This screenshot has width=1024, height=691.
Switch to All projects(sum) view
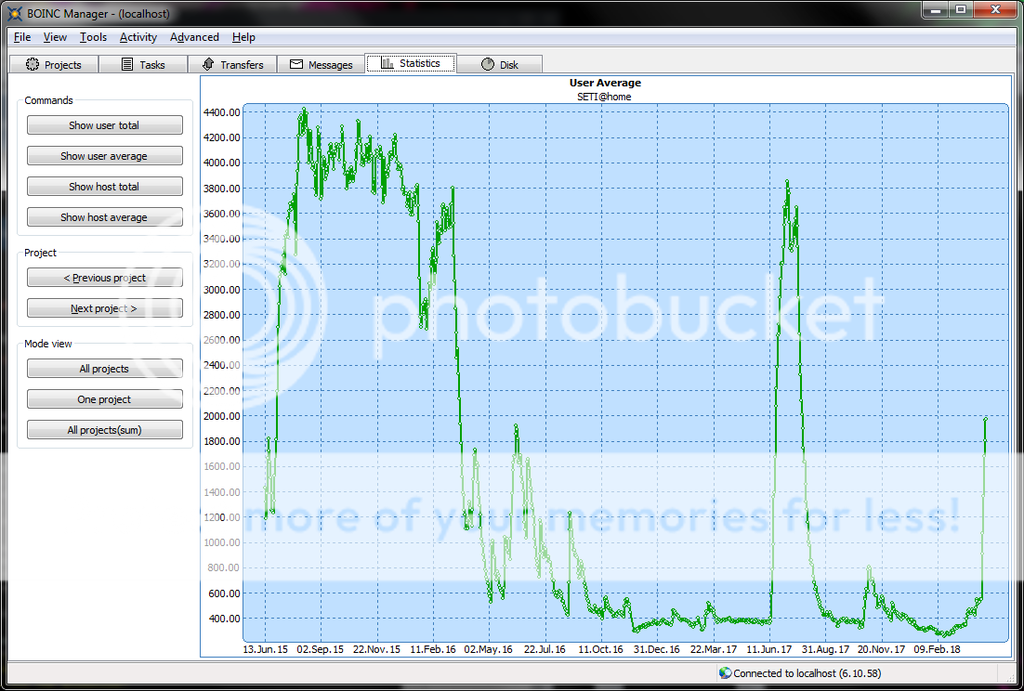click(104, 430)
